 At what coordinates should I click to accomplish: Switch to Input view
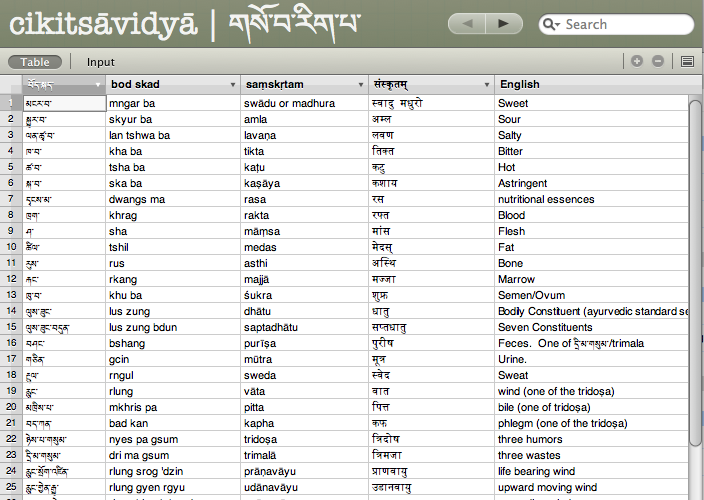[x=101, y=62]
